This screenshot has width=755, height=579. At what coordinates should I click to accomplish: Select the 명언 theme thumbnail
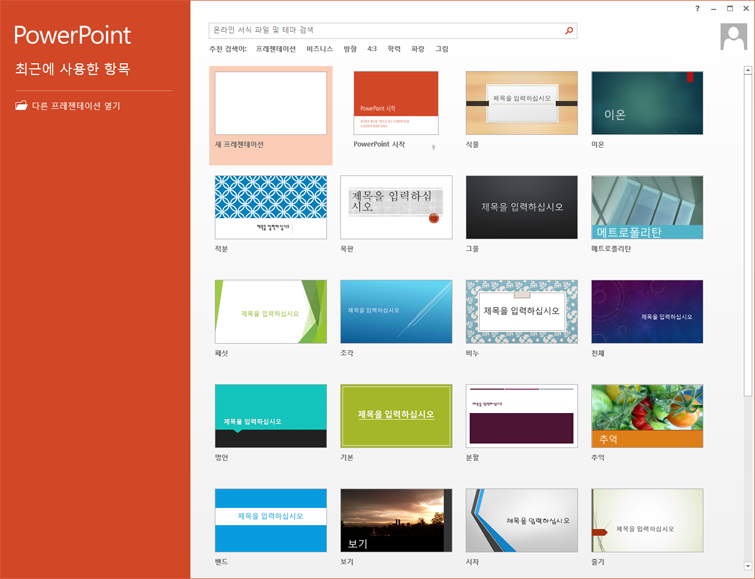click(271, 416)
